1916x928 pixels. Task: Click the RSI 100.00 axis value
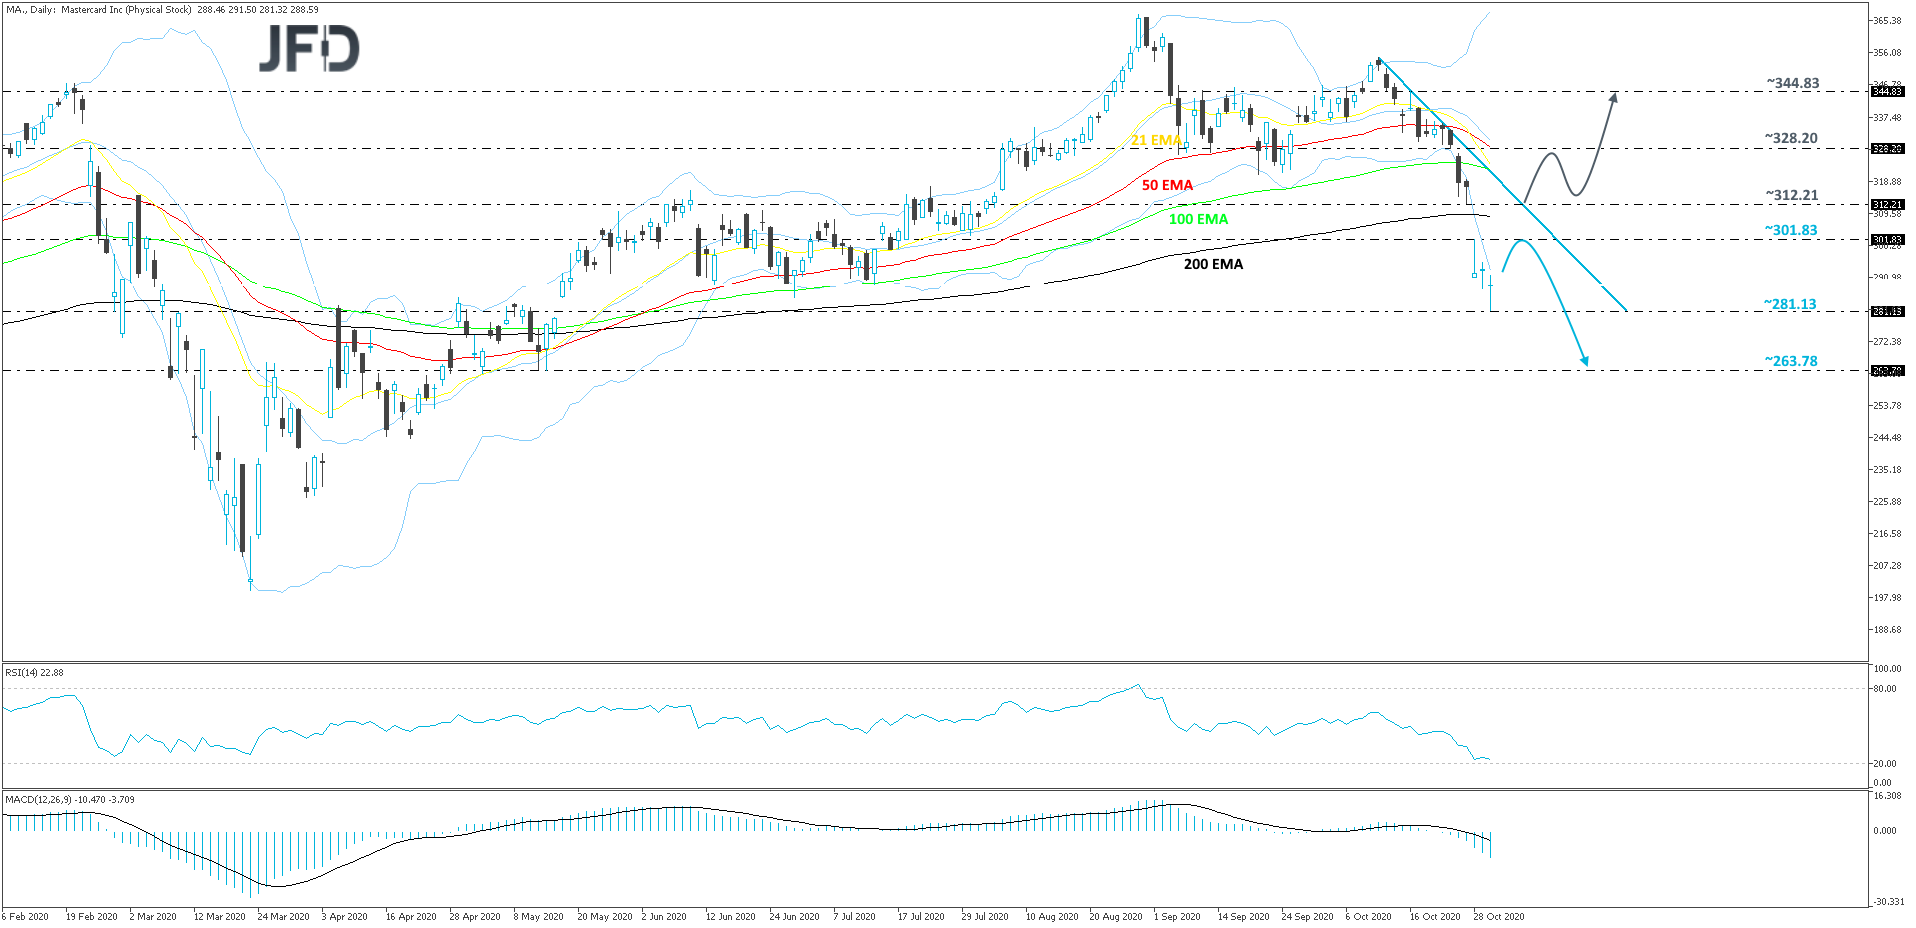coord(1887,669)
